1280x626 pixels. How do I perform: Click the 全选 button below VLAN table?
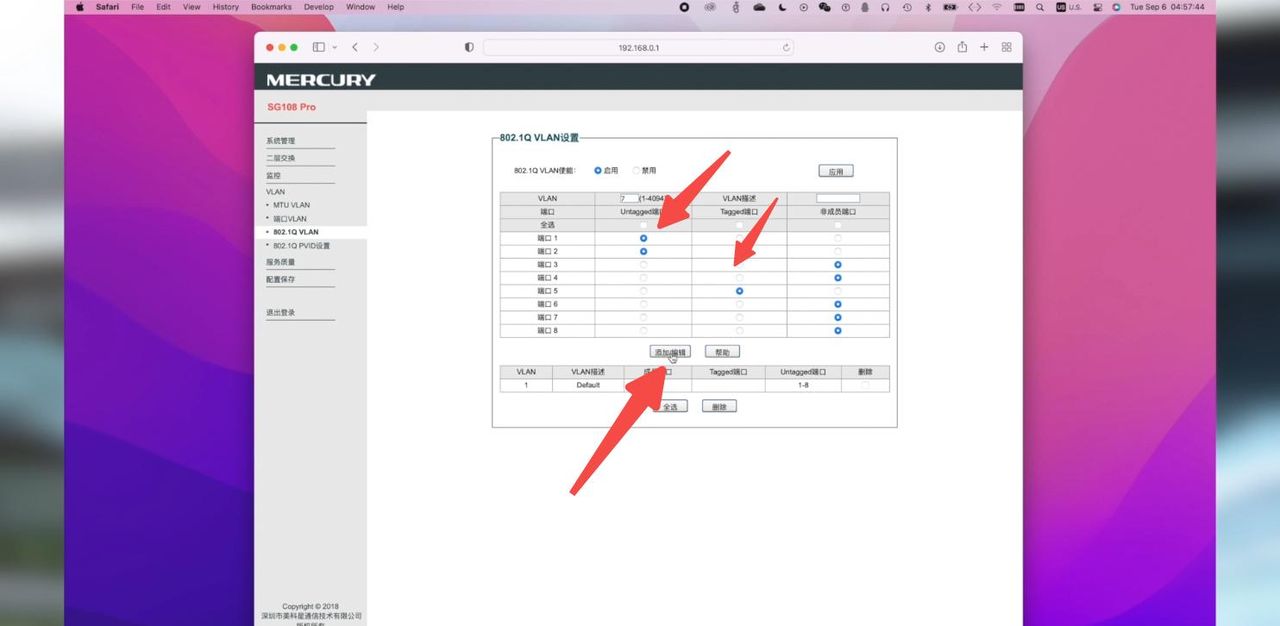(670, 406)
